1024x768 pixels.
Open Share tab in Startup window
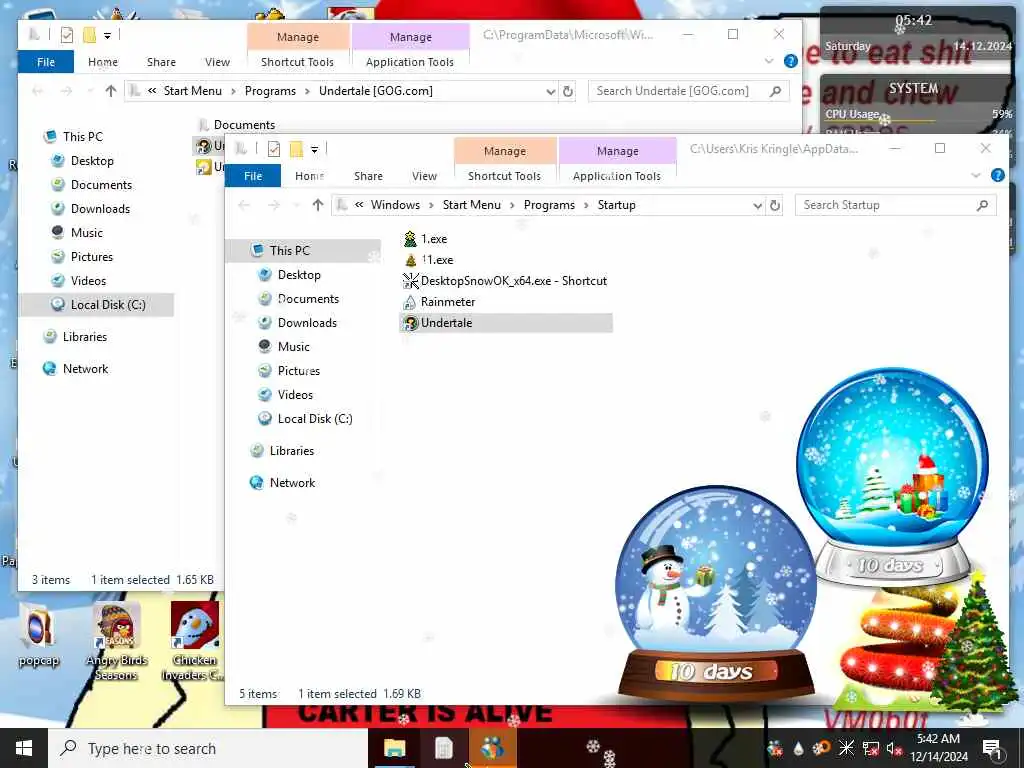click(x=368, y=176)
